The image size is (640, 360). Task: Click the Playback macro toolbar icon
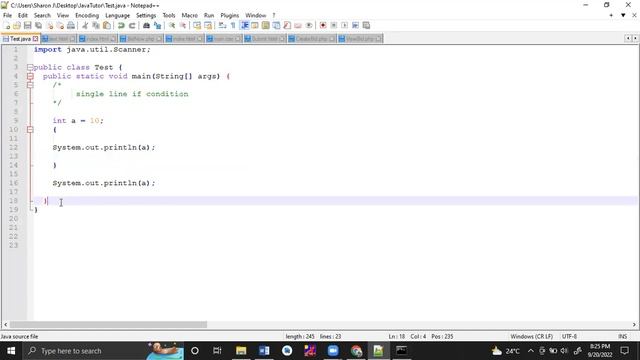point(344,26)
